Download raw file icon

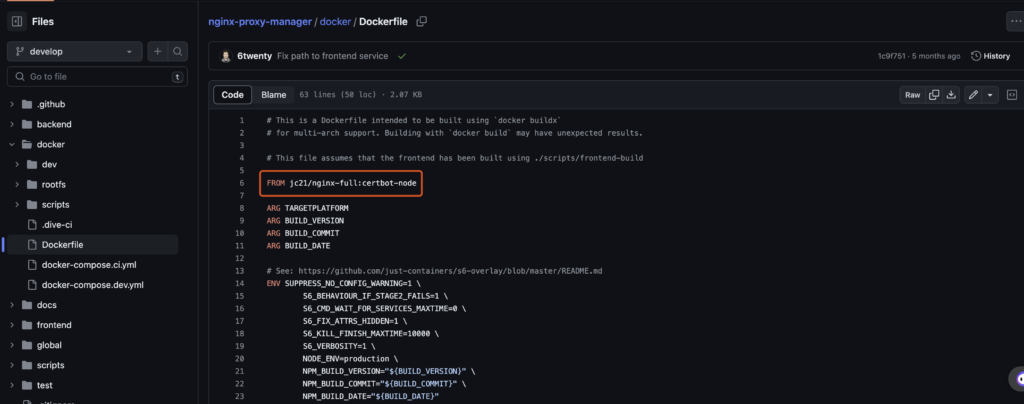tap(952, 95)
